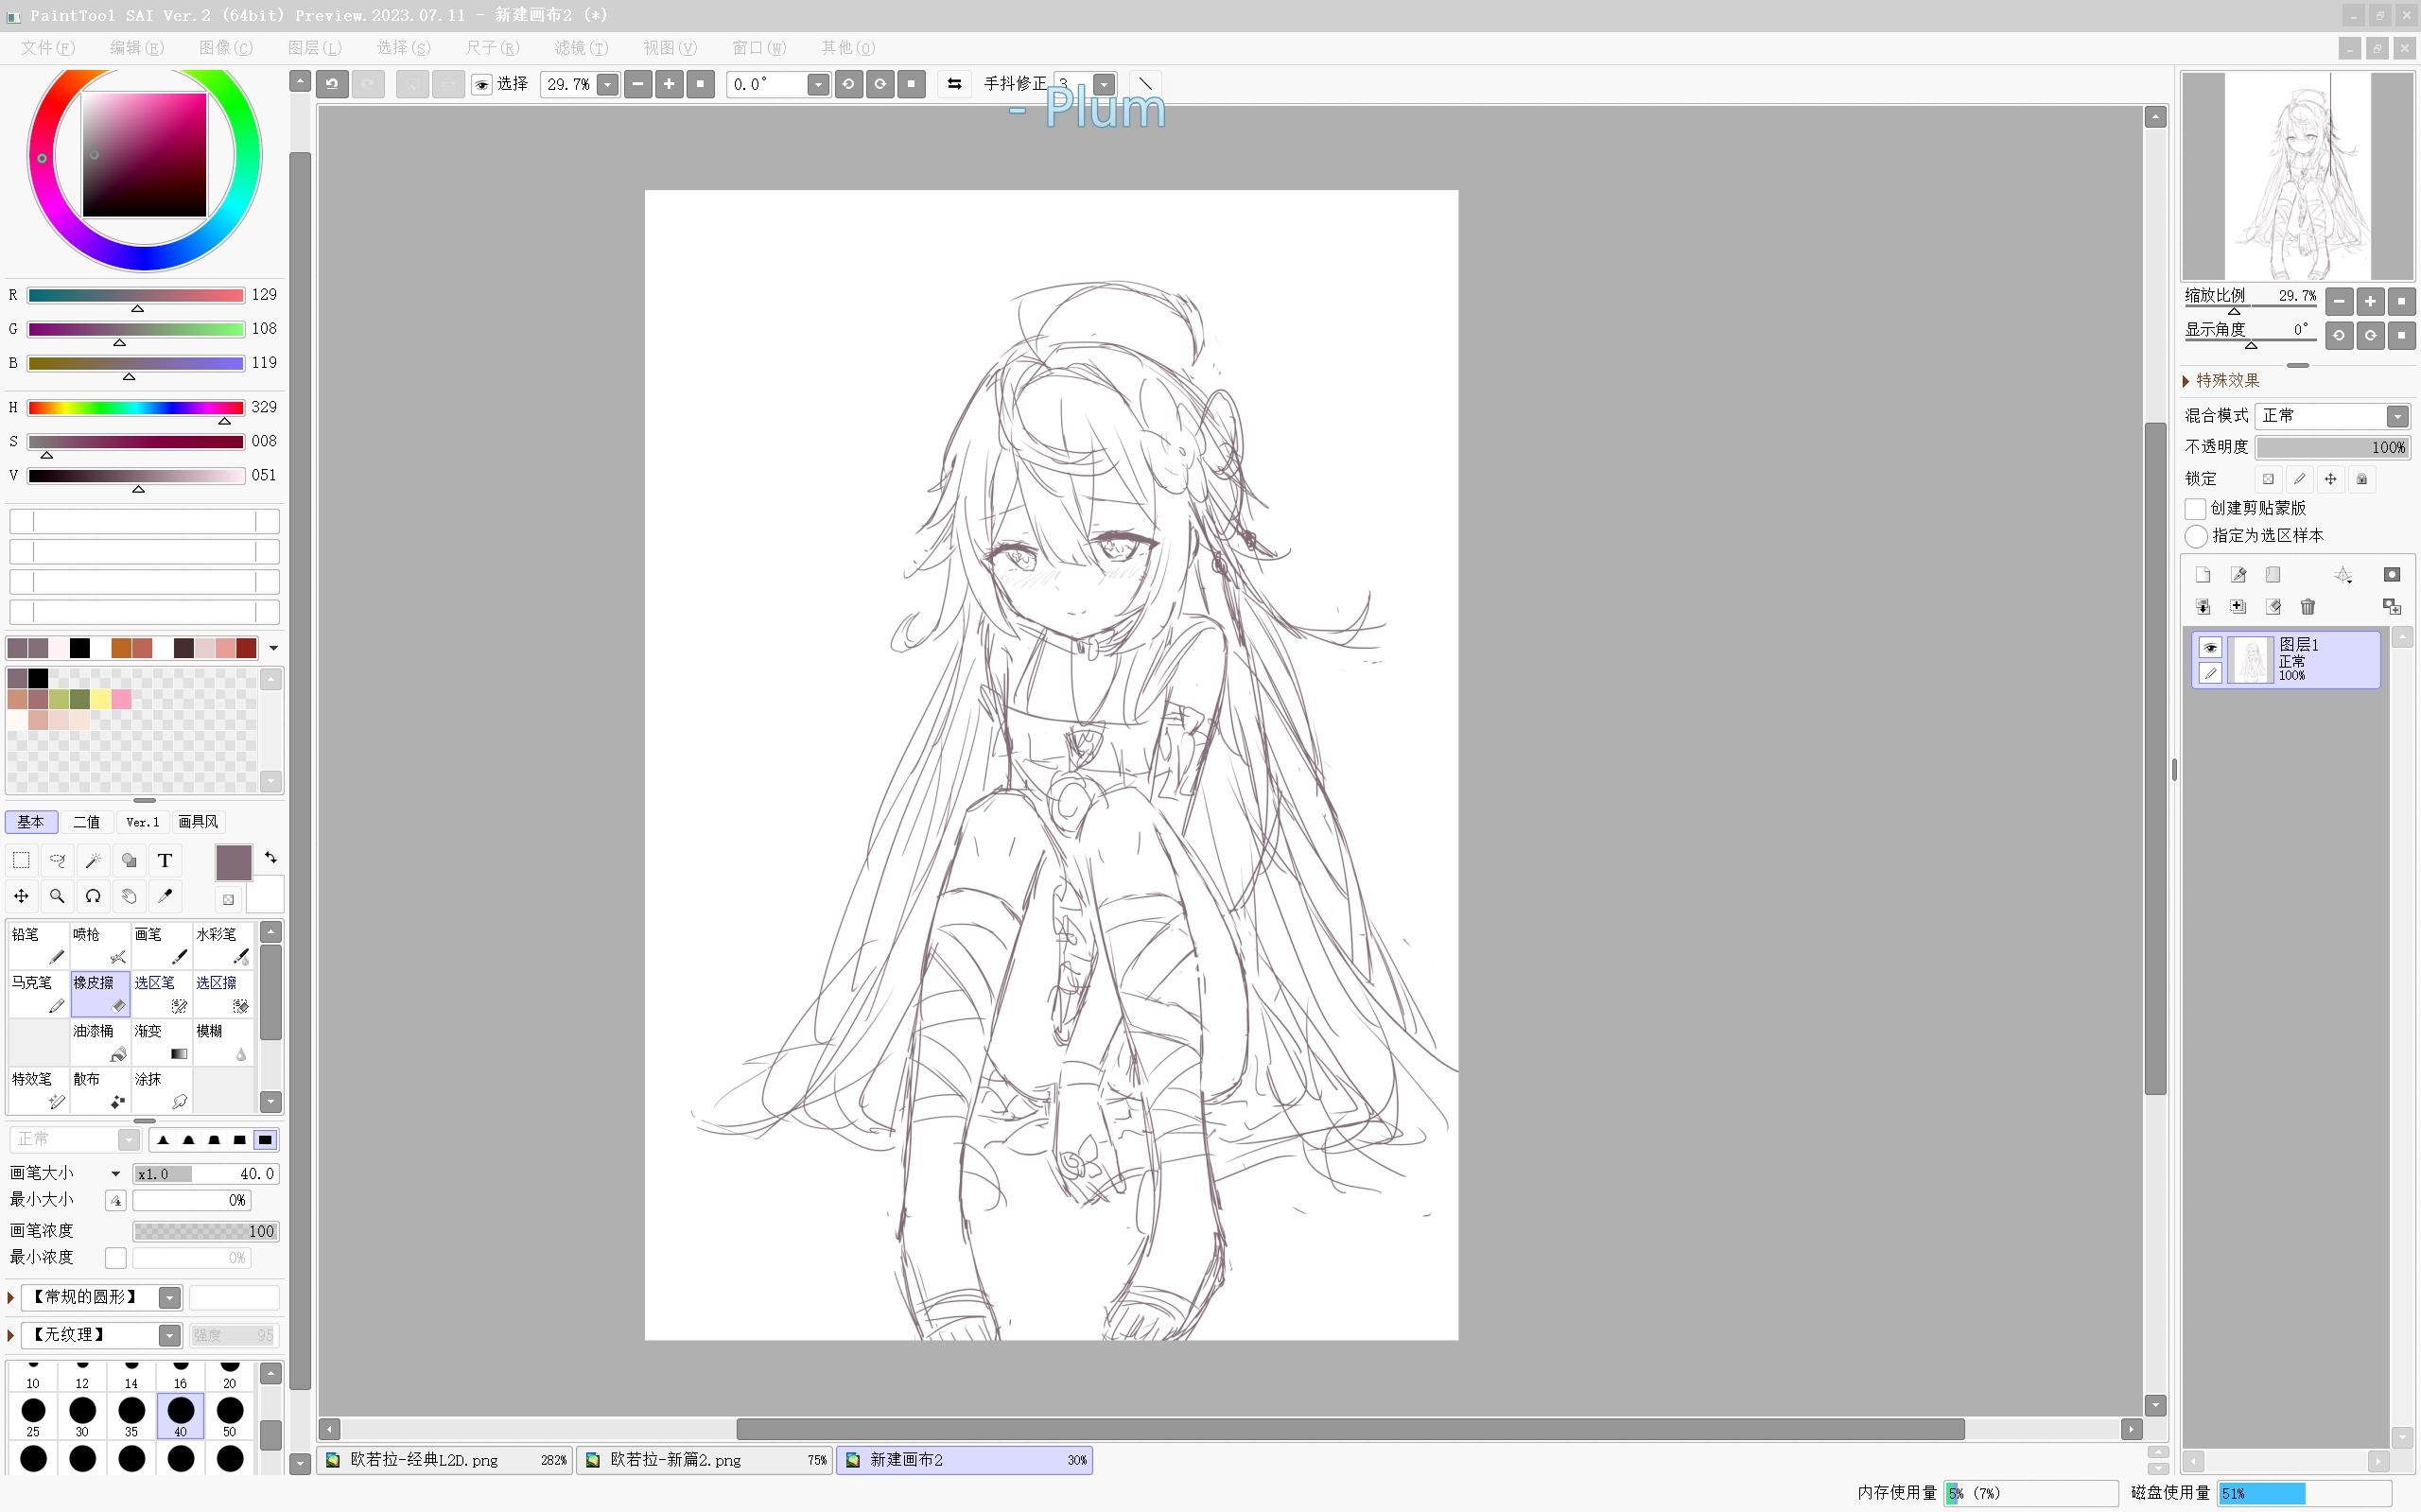Open 文件(F) menu
The image size is (2421, 1512).
[x=48, y=48]
